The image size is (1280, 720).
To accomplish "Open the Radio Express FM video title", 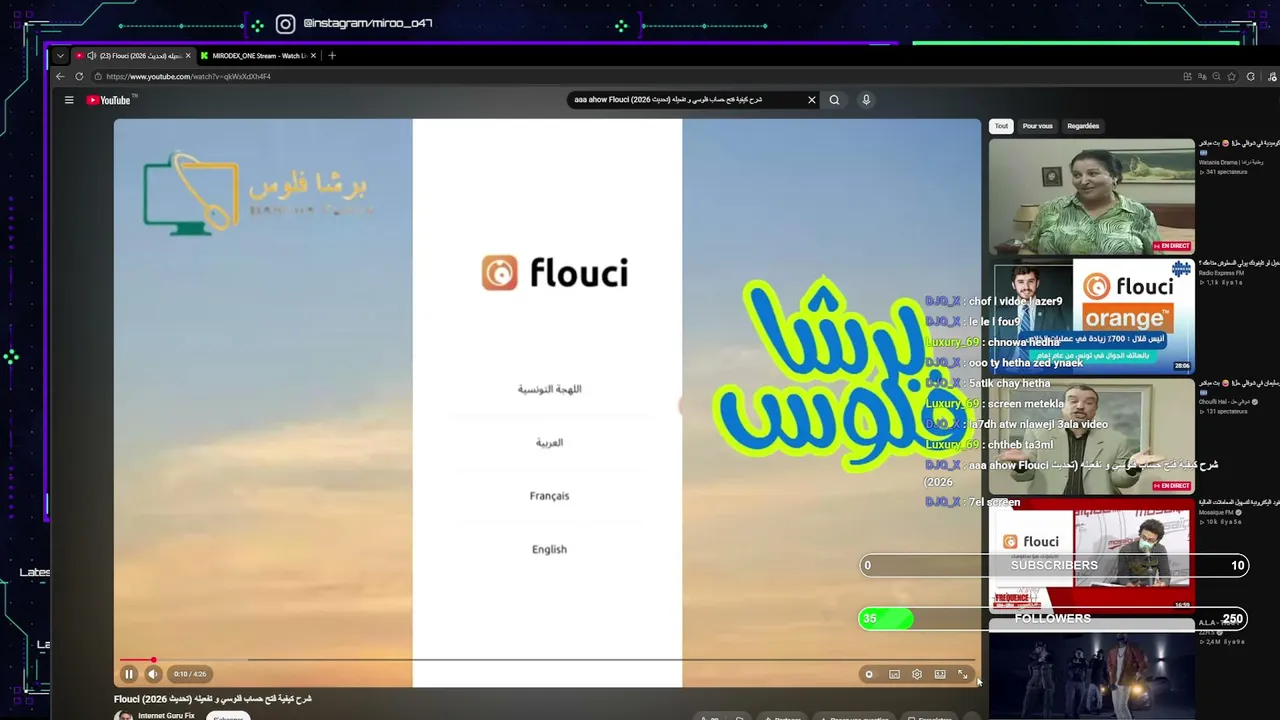I will [x=1238, y=263].
